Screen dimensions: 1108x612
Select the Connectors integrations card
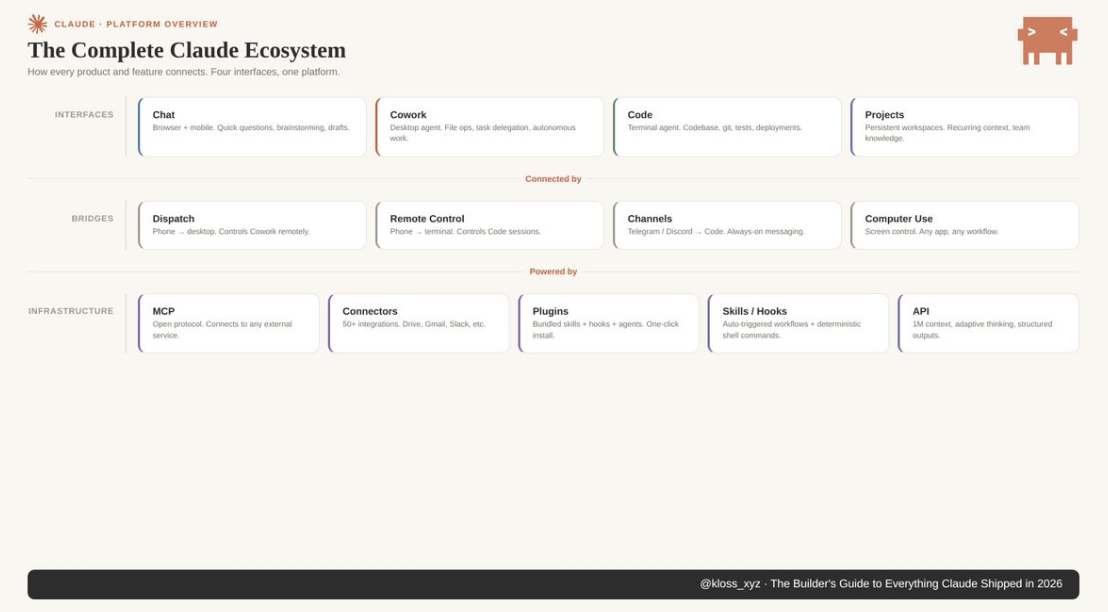(x=419, y=323)
